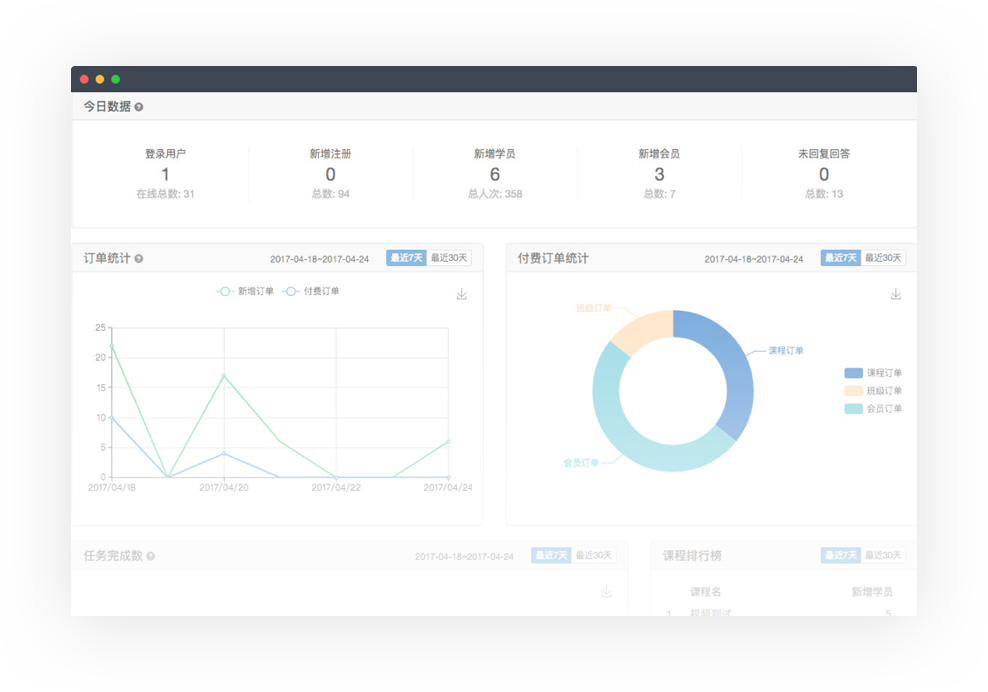The image size is (988, 692).
Task: Click help icon beside 任务完成数 title
Action: 151,556
